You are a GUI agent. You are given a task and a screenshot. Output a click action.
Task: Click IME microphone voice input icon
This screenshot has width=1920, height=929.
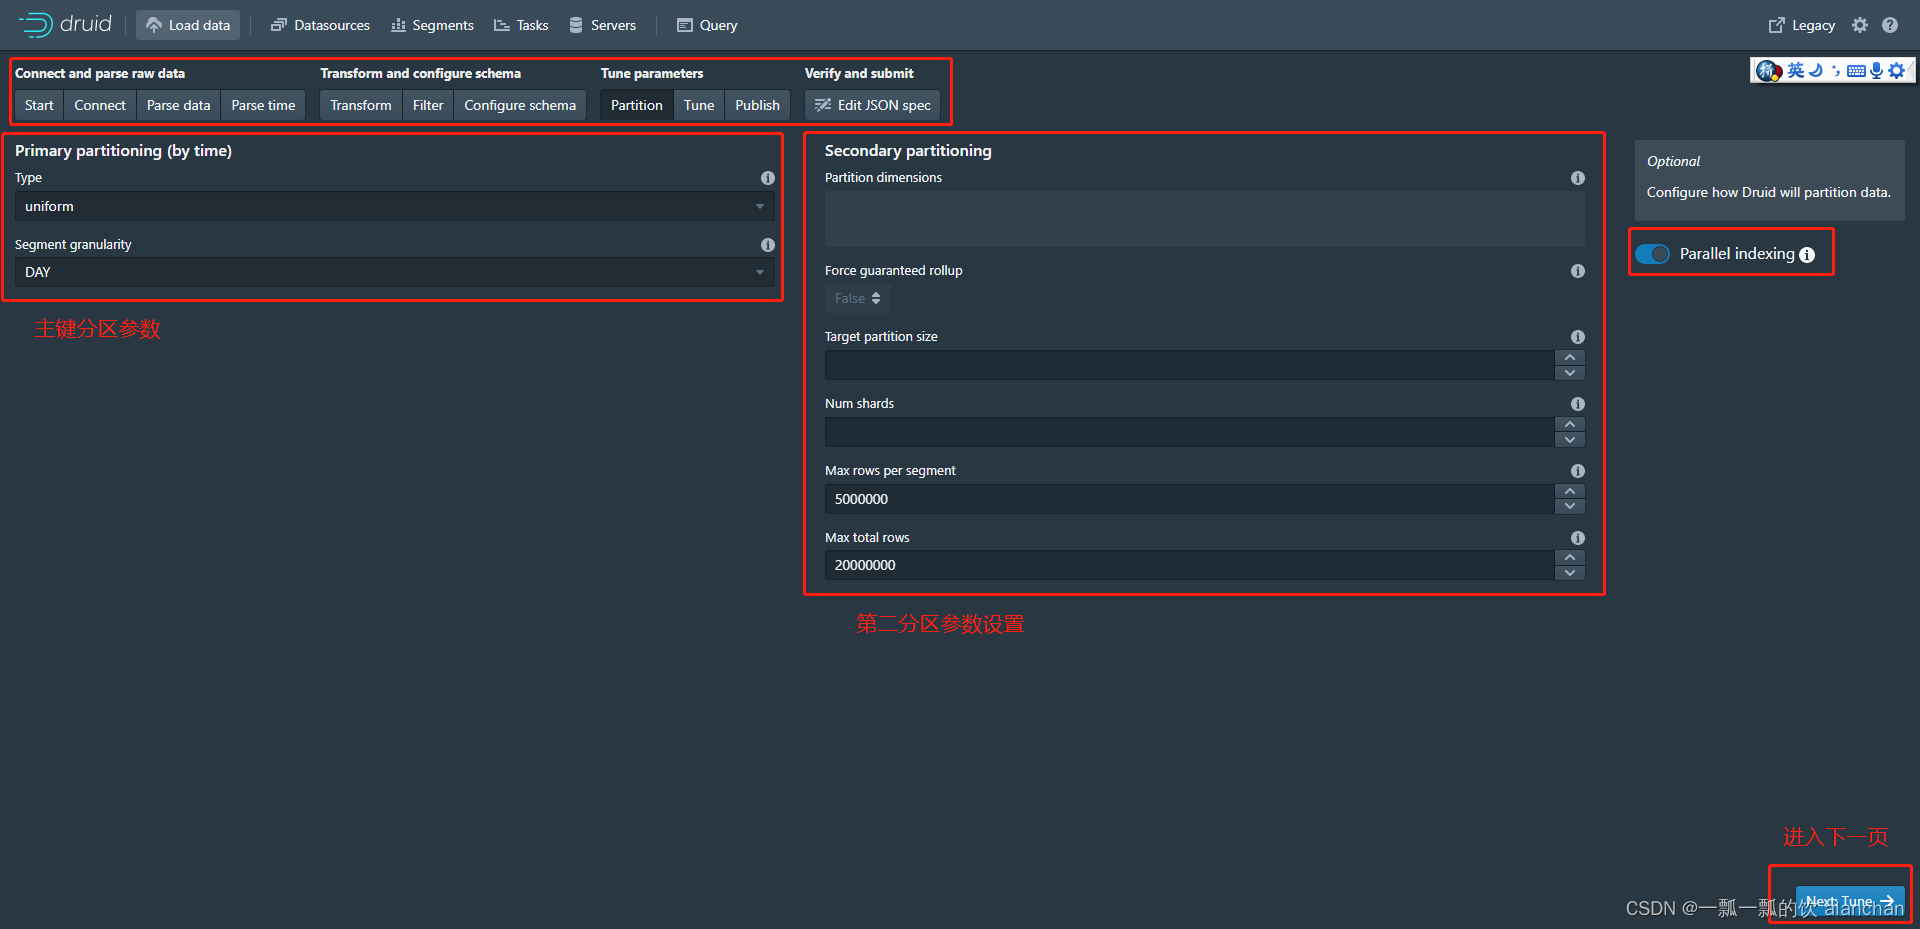click(1876, 70)
